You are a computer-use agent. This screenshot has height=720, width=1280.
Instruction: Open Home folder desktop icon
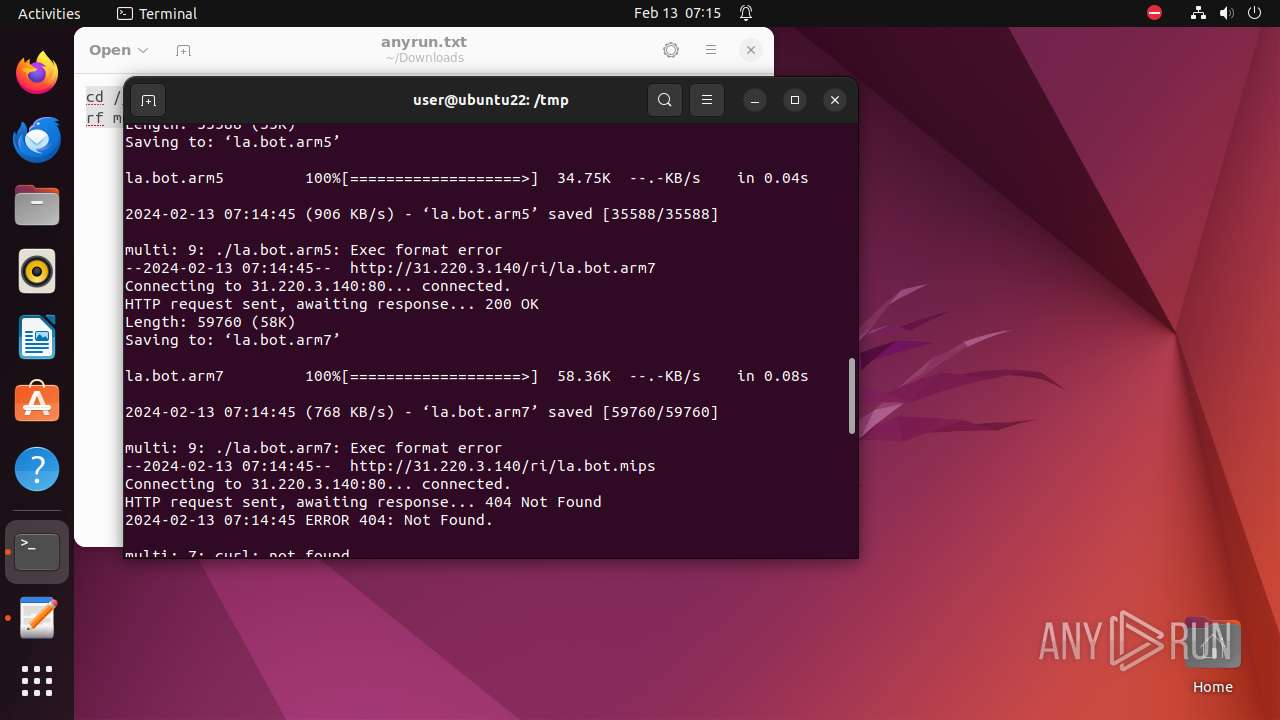[1212, 655]
